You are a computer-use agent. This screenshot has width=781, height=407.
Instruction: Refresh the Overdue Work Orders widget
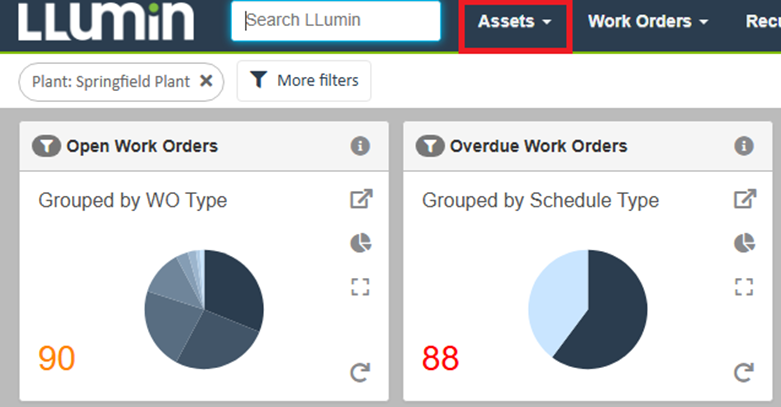coord(744,373)
